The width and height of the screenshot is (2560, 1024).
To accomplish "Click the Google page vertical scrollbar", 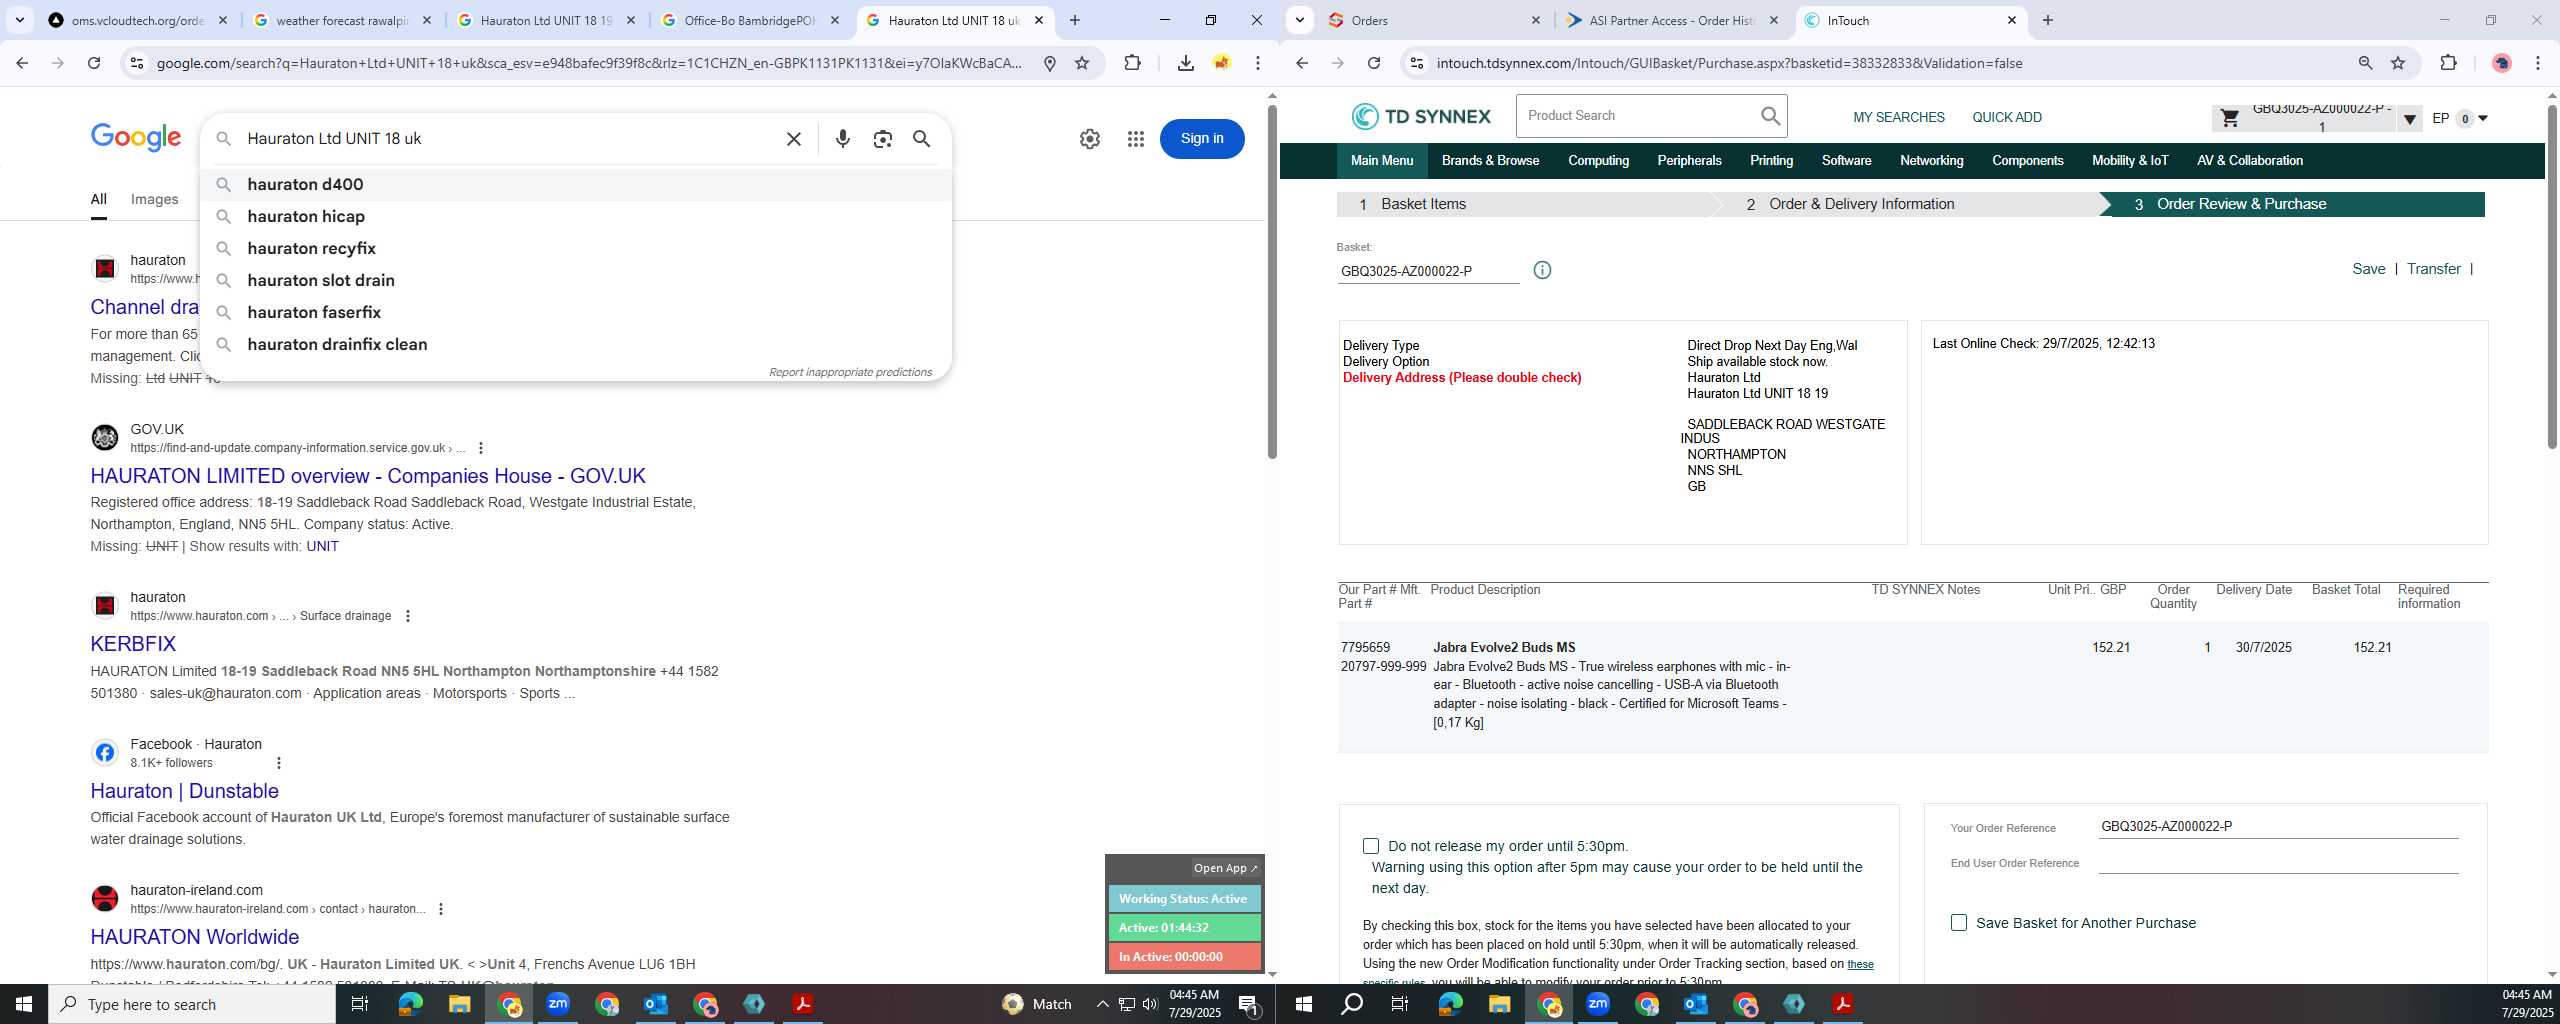I will click(1272, 280).
